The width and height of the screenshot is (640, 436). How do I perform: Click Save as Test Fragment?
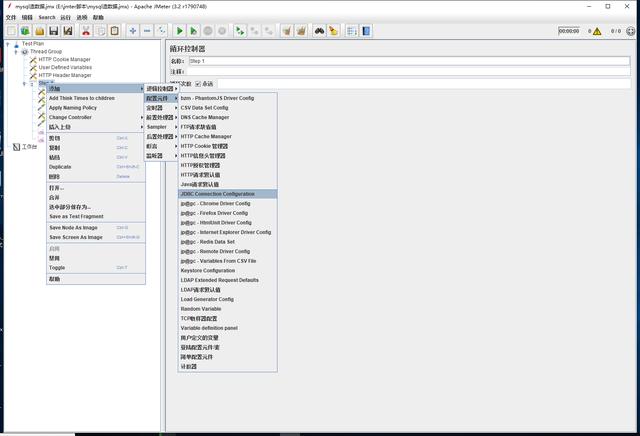76,216
